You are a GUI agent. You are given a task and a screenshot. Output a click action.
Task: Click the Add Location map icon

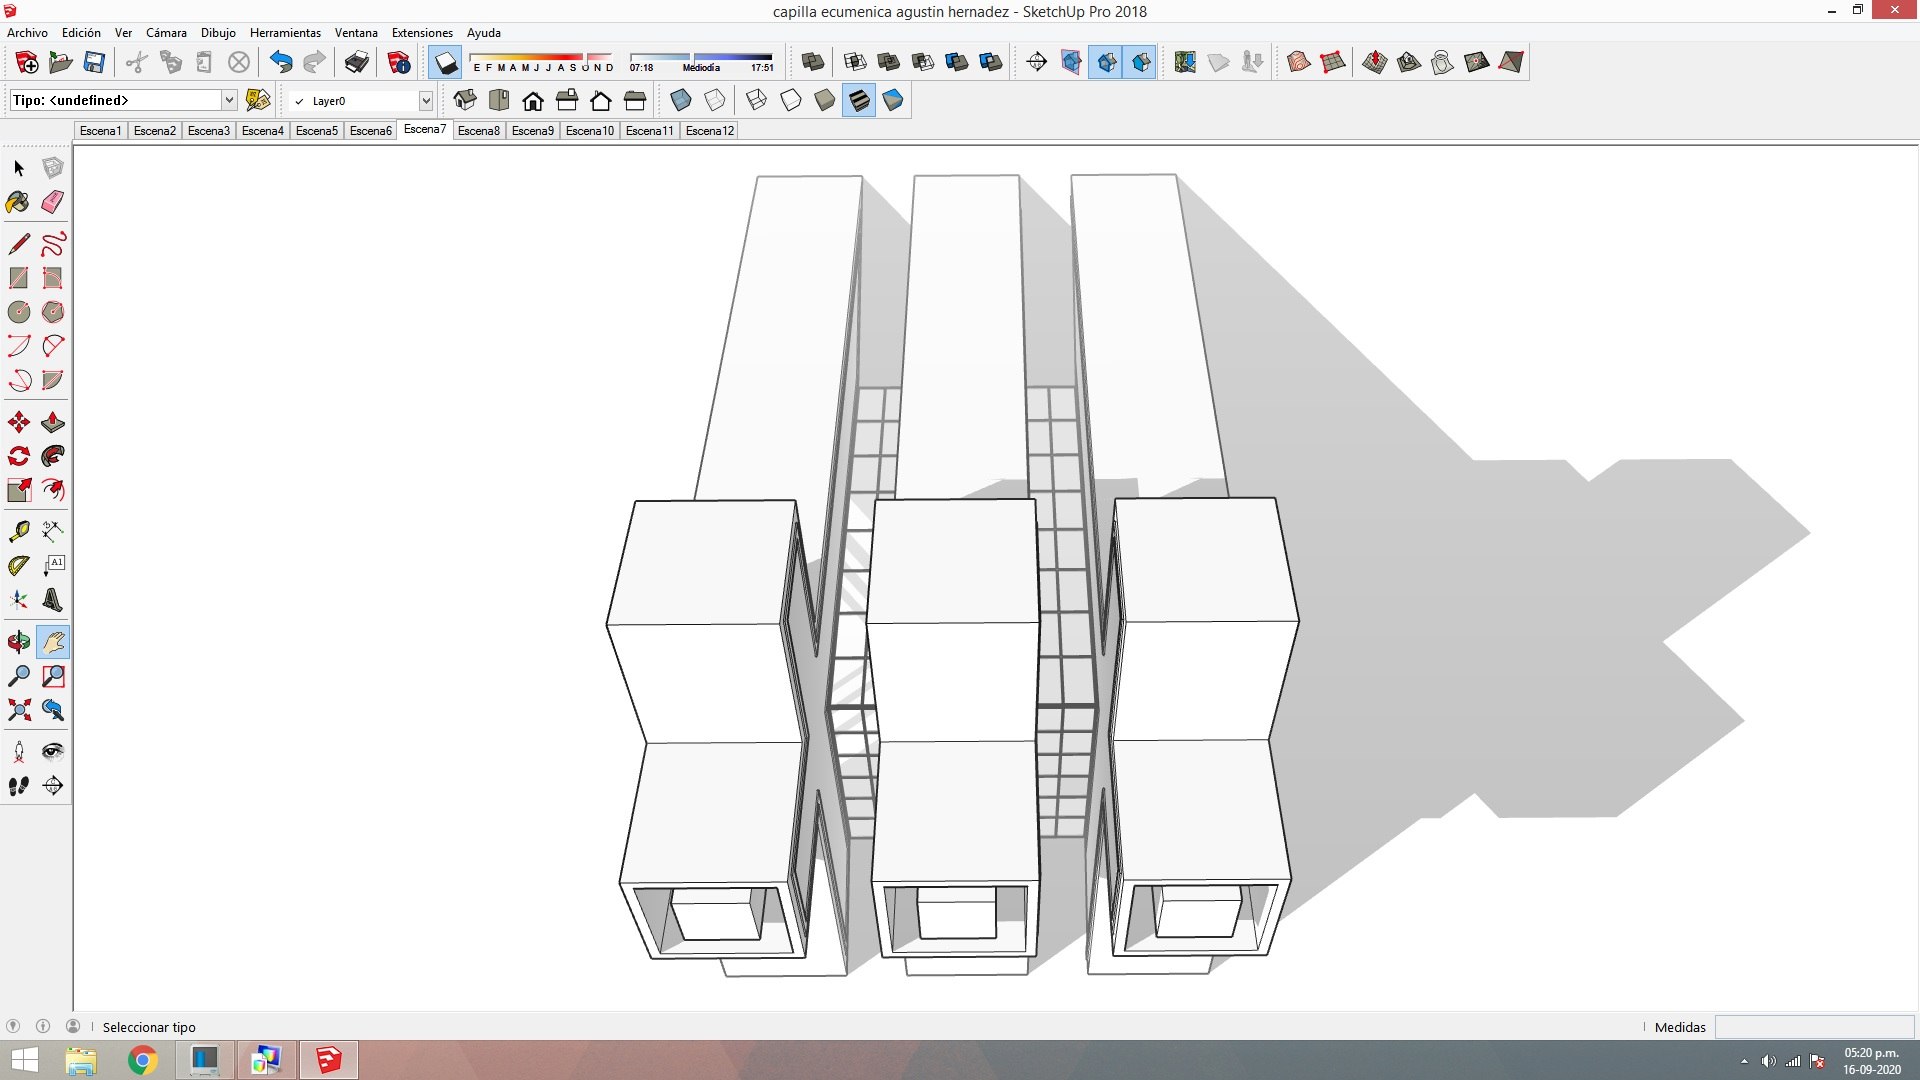pos(1185,62)
